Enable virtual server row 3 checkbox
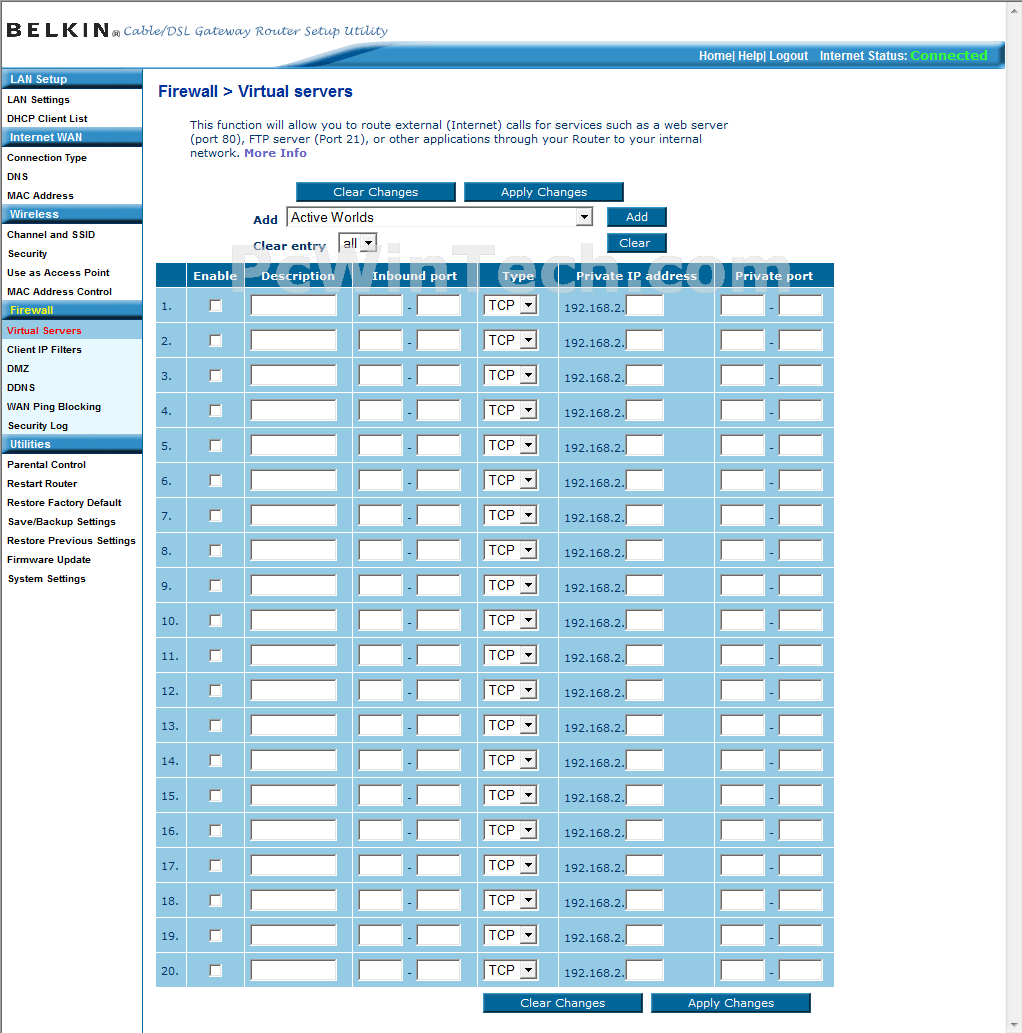Image resolution: width=1022 pixels, height=1033 pixels. (x=215, y=376)
